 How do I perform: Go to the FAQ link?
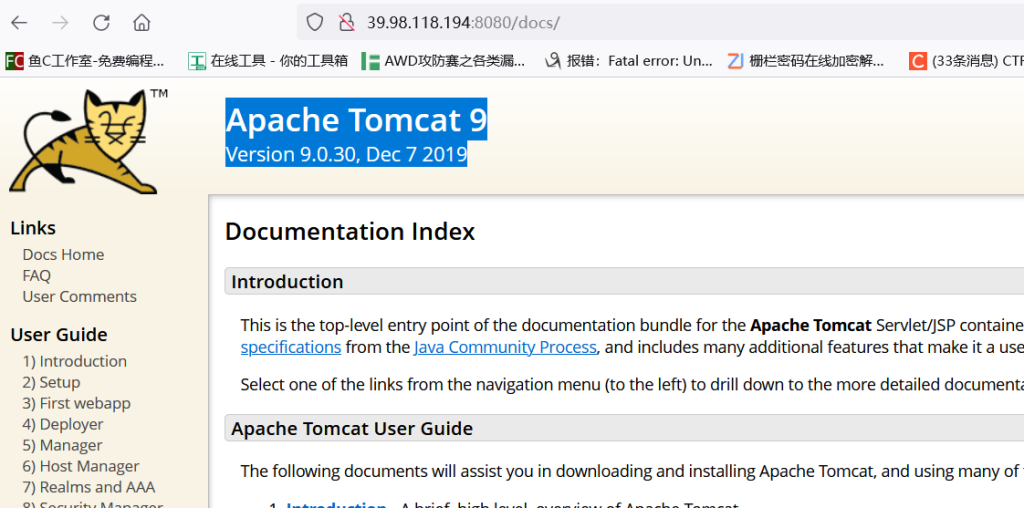tap(36, 276)
